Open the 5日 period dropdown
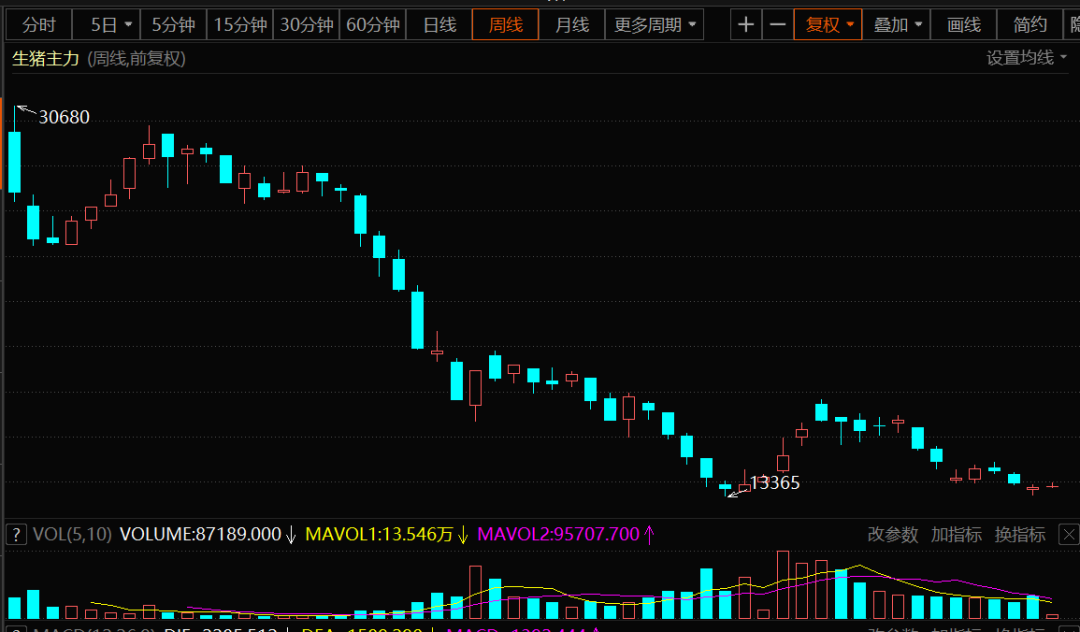The height and width of the screenshot is (632, 1080). (x=111, y=25)
